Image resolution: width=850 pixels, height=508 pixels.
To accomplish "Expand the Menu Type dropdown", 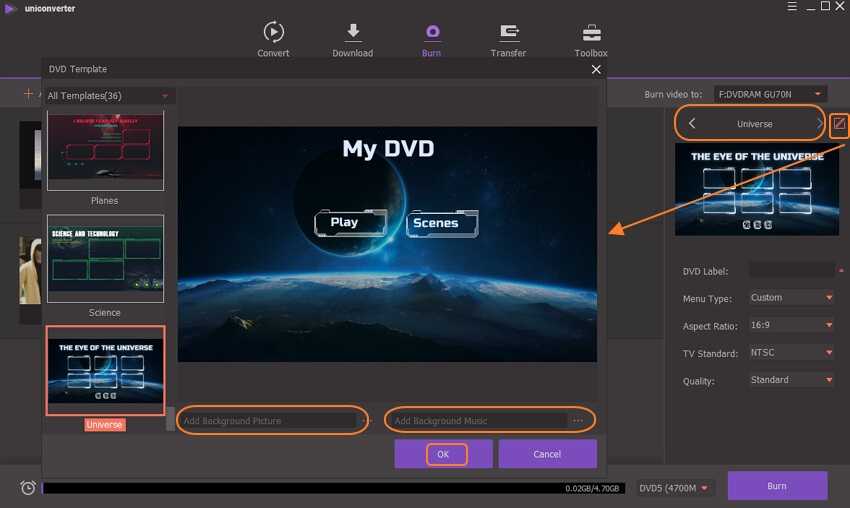I will pyautogui.click(x=791, y=298).
